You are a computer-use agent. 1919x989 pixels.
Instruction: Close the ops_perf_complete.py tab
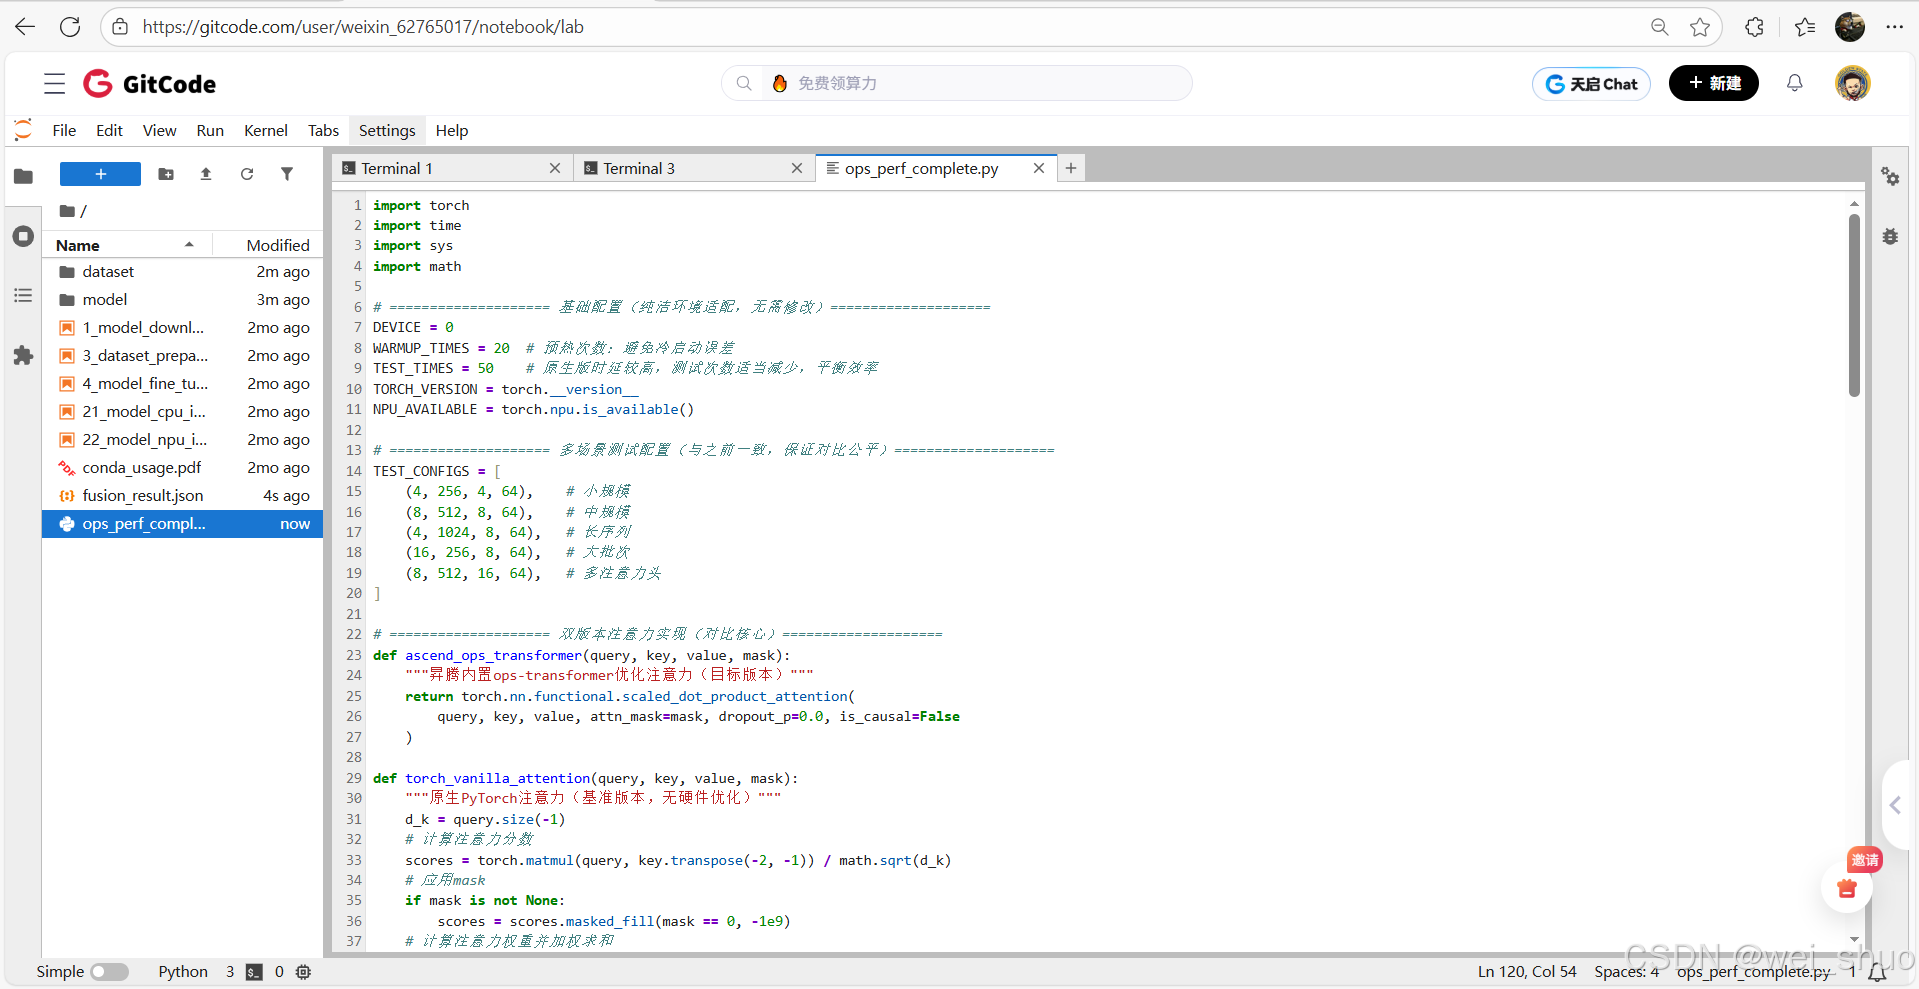click(1039, 168)
